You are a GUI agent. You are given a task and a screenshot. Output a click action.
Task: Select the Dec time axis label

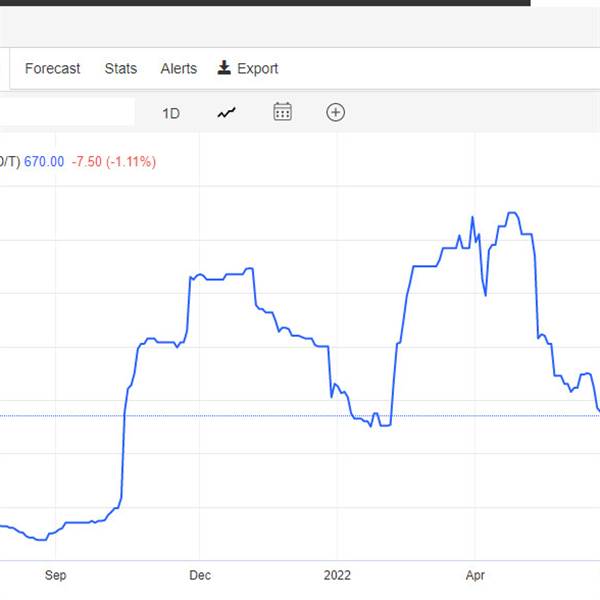click(200, 575)
